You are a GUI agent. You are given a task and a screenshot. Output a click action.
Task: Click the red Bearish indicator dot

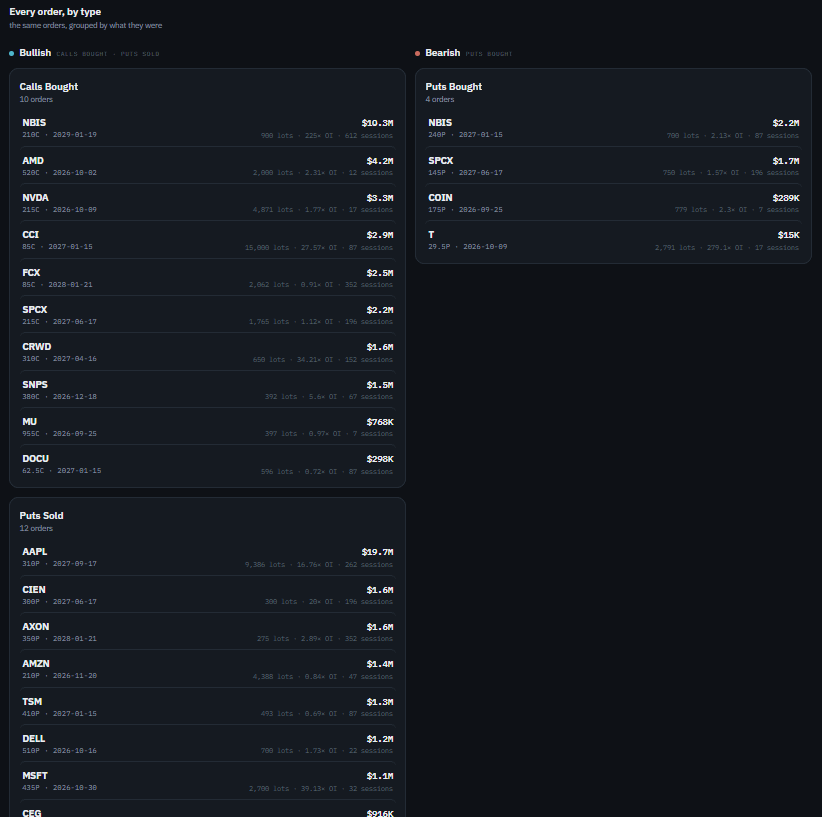click(417, 53)
